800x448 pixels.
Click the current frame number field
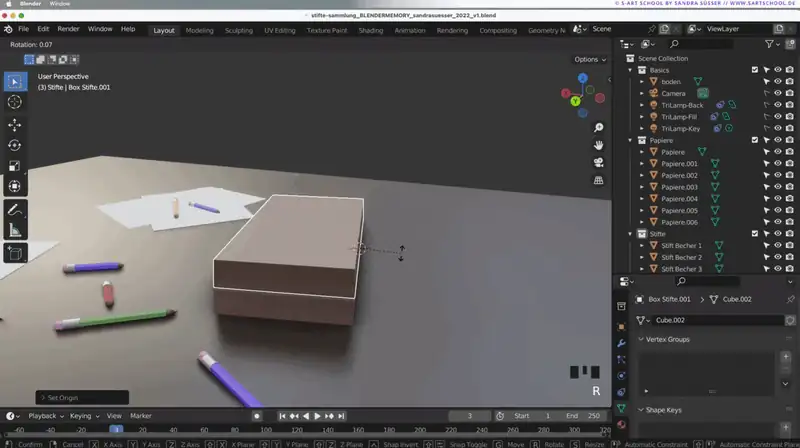coord(469,416)
